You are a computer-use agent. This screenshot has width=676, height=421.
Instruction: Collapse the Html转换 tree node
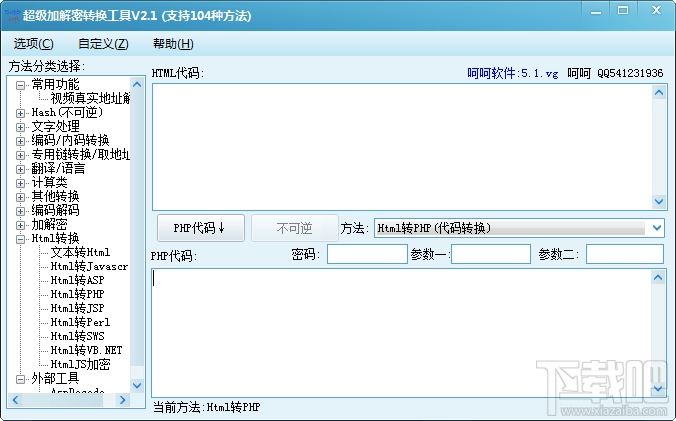point(20,239)
